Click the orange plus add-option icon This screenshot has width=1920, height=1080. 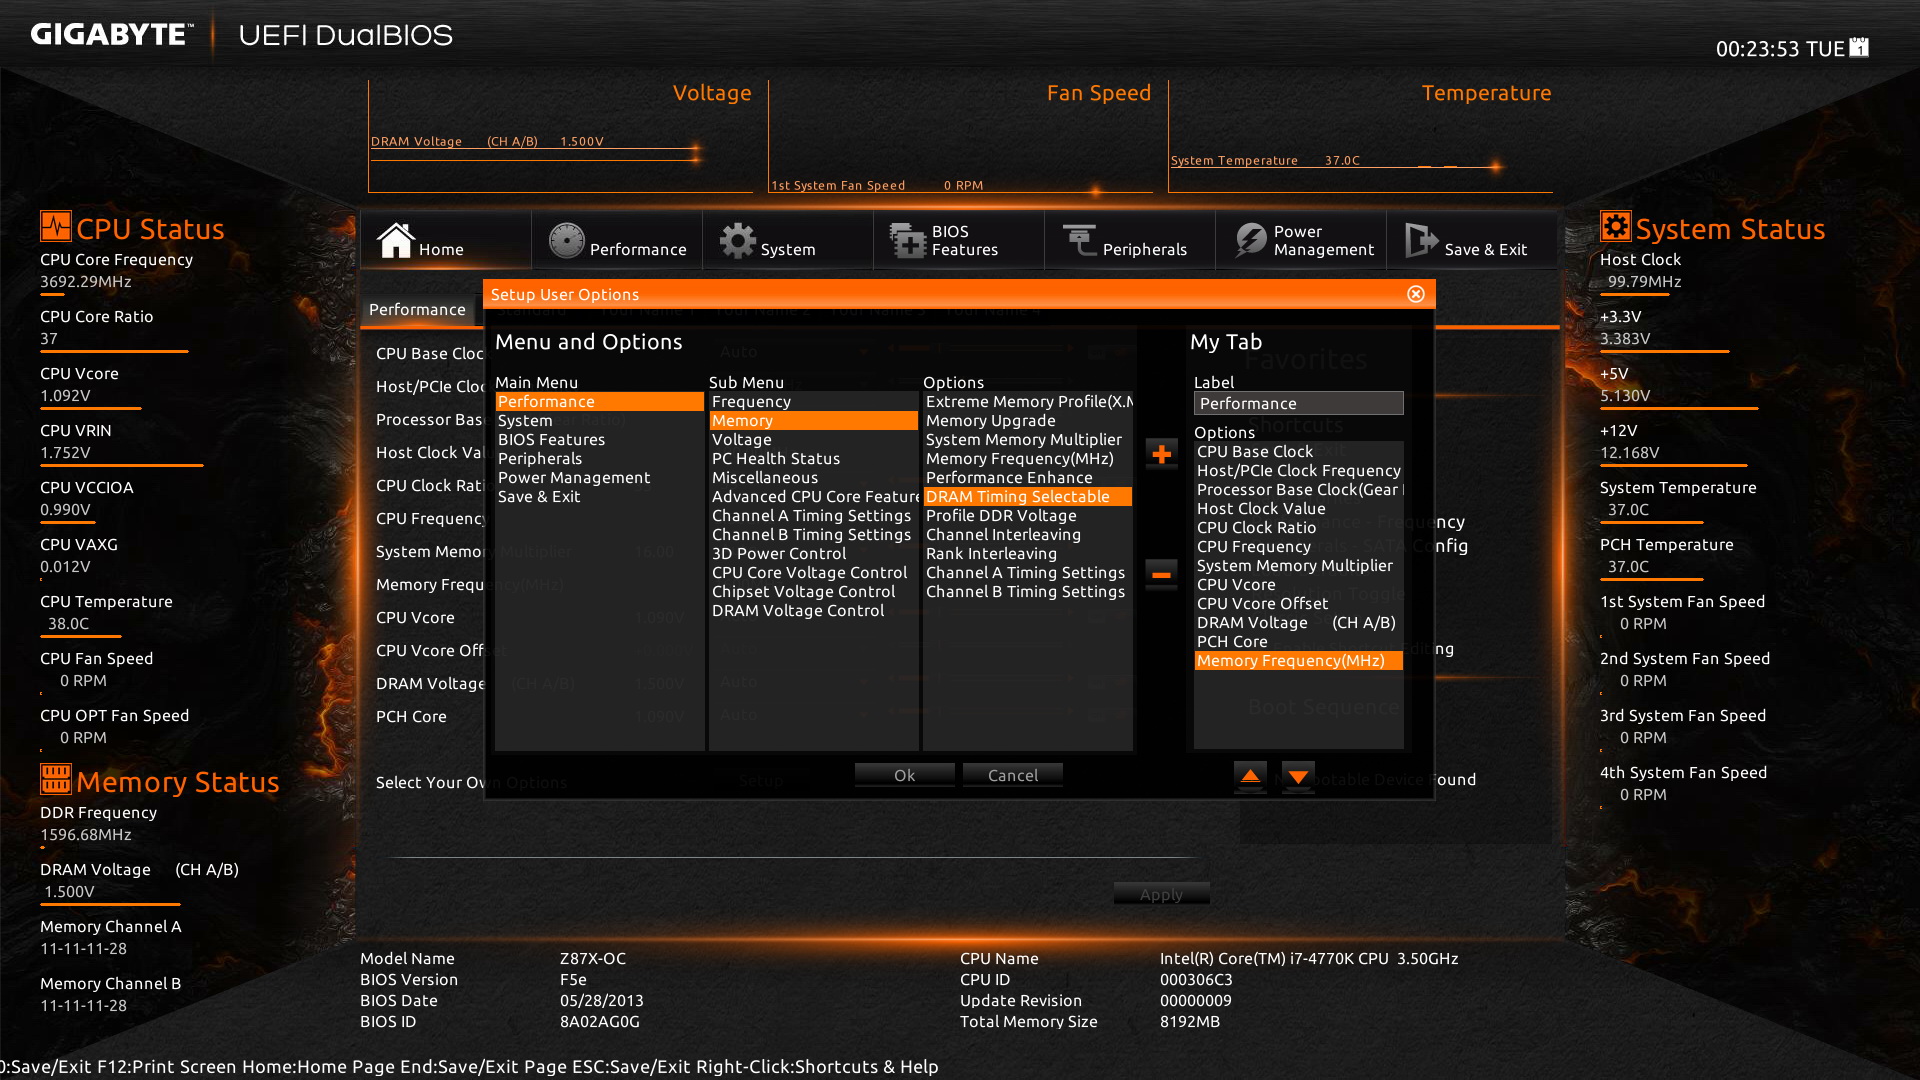tap(1161, 454)
